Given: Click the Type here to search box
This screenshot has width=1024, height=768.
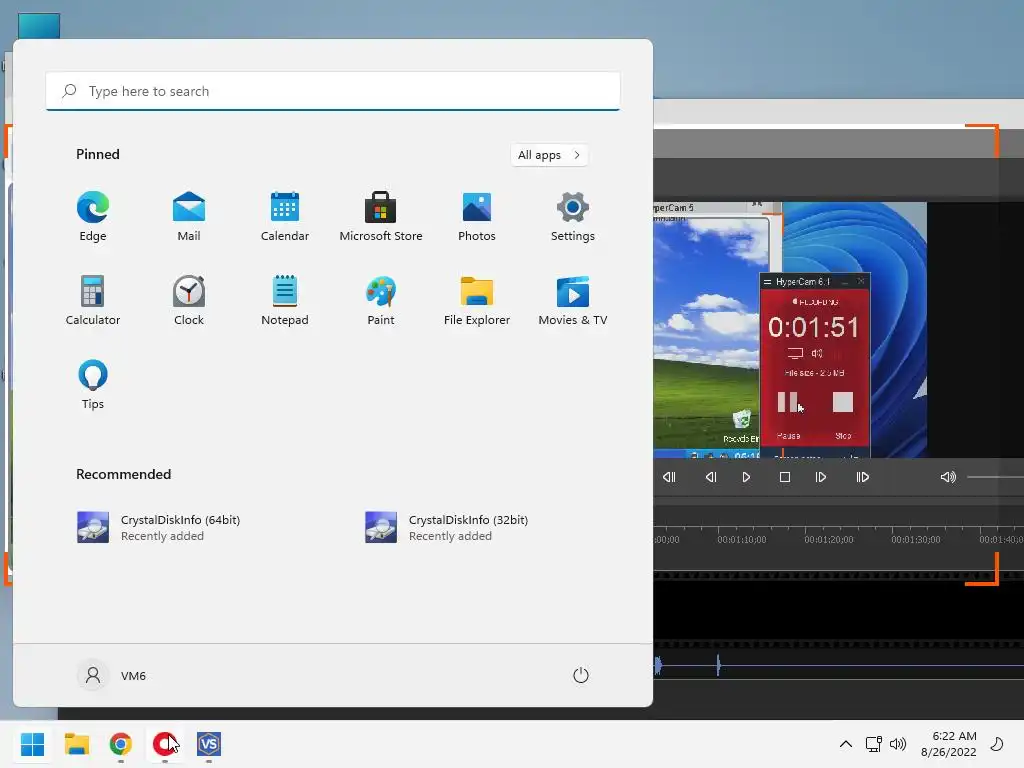Looking at the screenshot, I should pos(333,91).
